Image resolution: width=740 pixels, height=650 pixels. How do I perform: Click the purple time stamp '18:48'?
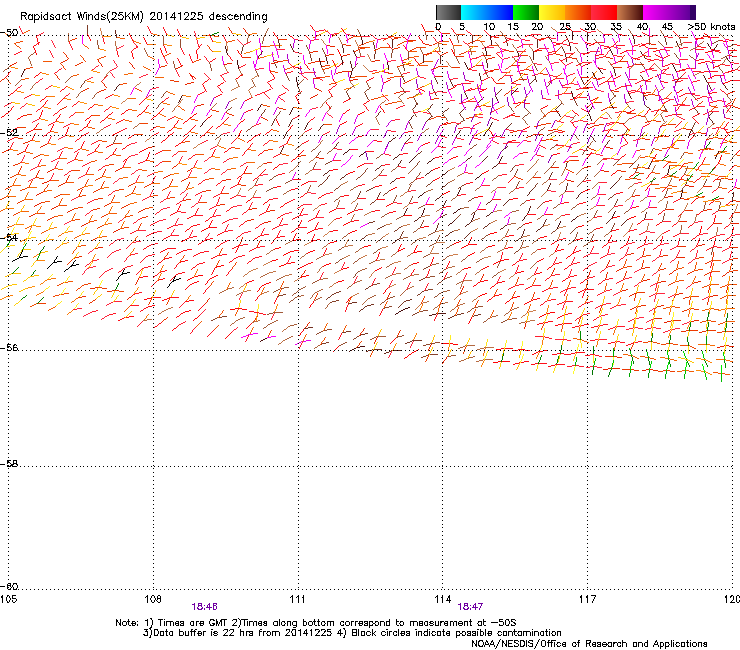(204, 607)
